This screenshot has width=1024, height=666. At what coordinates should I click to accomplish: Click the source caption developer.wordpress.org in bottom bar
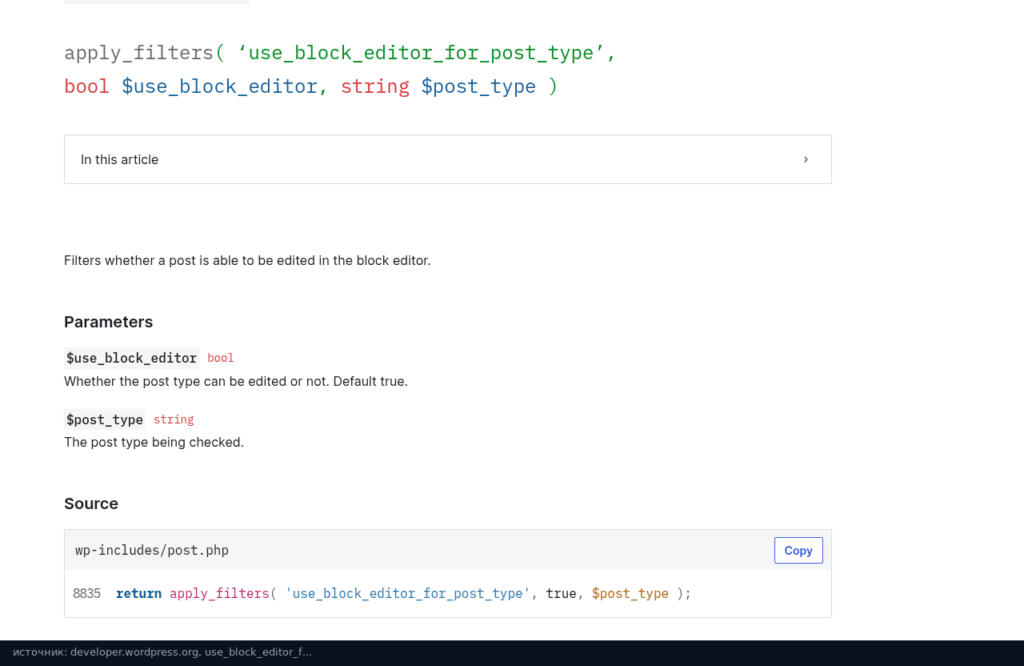point(162,652)
